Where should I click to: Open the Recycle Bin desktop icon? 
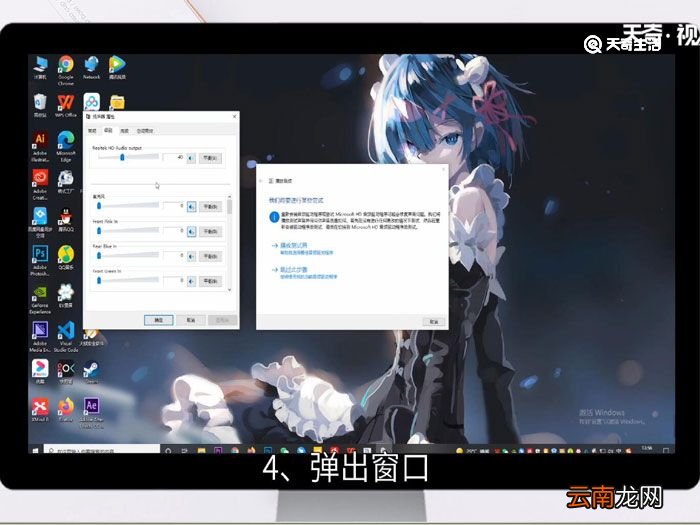pos(40,105)
